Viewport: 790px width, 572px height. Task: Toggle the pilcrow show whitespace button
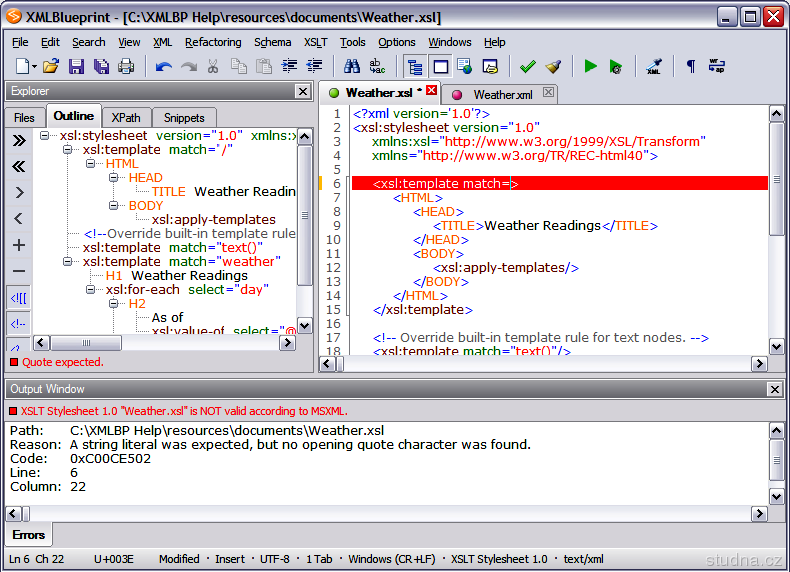tap(690, 67)
